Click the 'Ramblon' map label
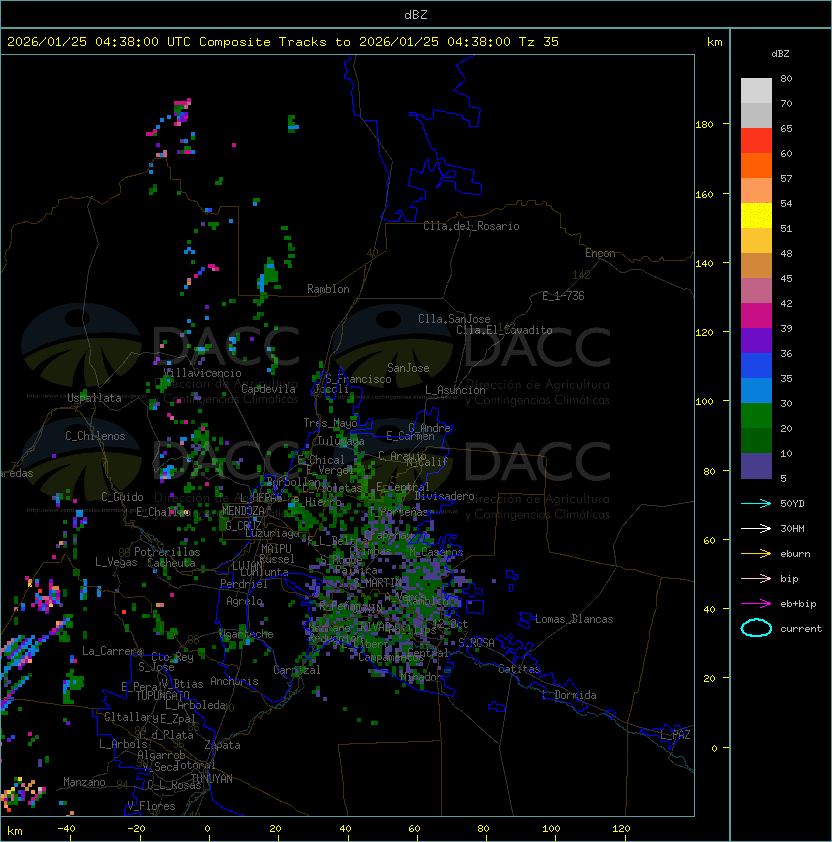 point(328,289)
